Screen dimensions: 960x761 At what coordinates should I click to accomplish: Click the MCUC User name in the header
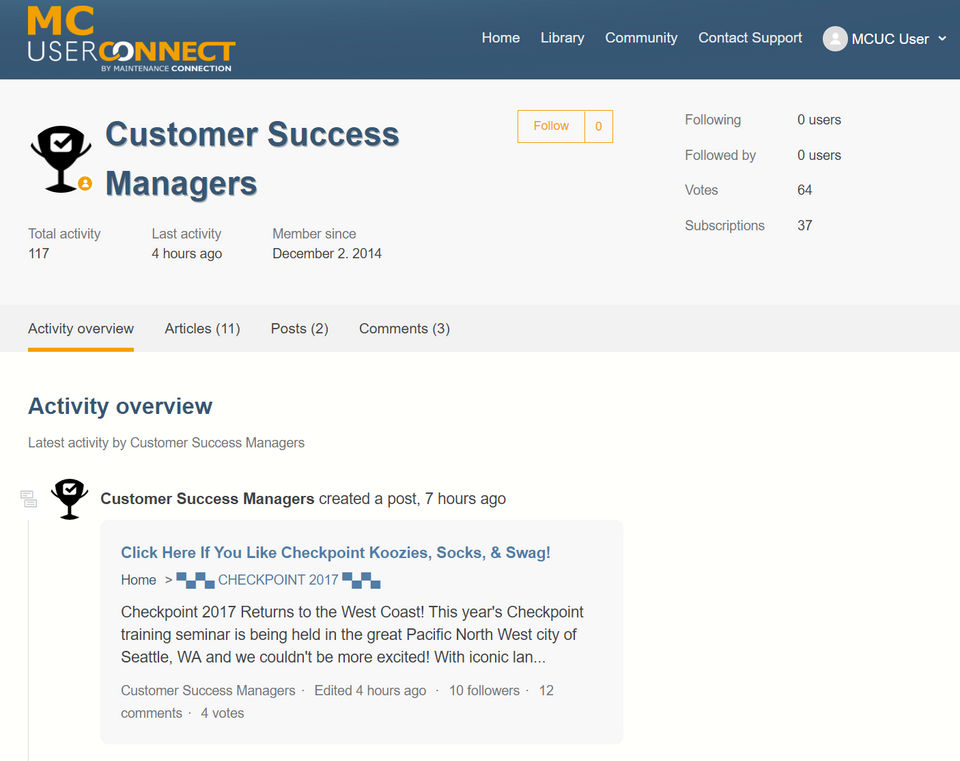890,39
